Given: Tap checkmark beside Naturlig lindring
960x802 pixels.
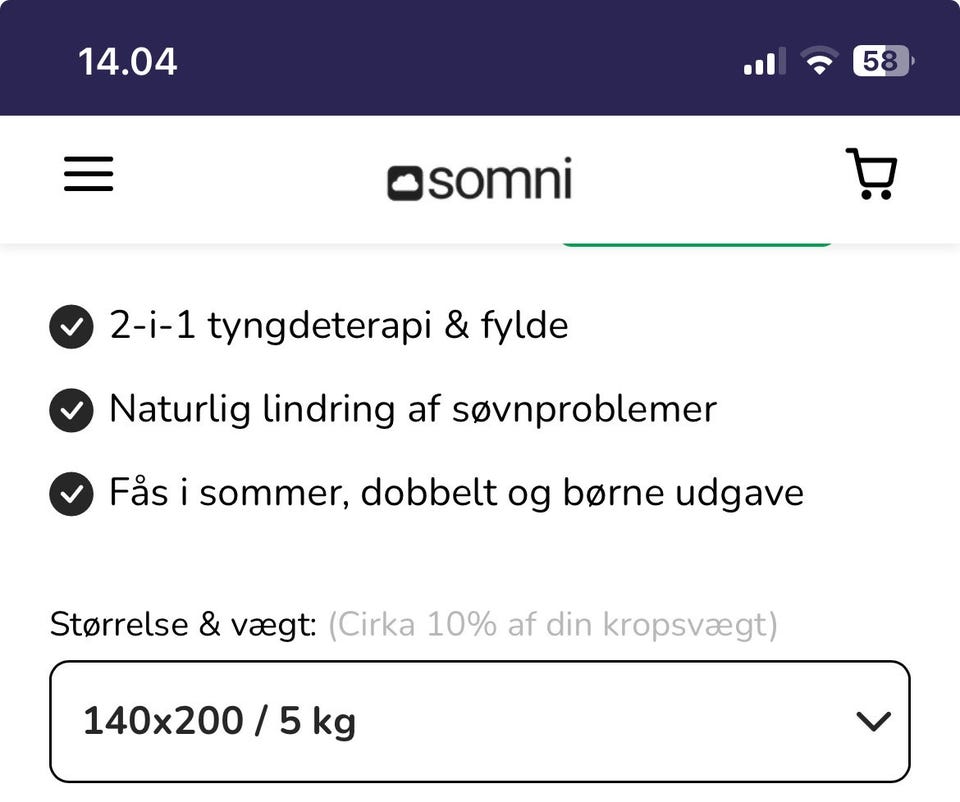Looking at the screenshot, I should tap(72, 410).
